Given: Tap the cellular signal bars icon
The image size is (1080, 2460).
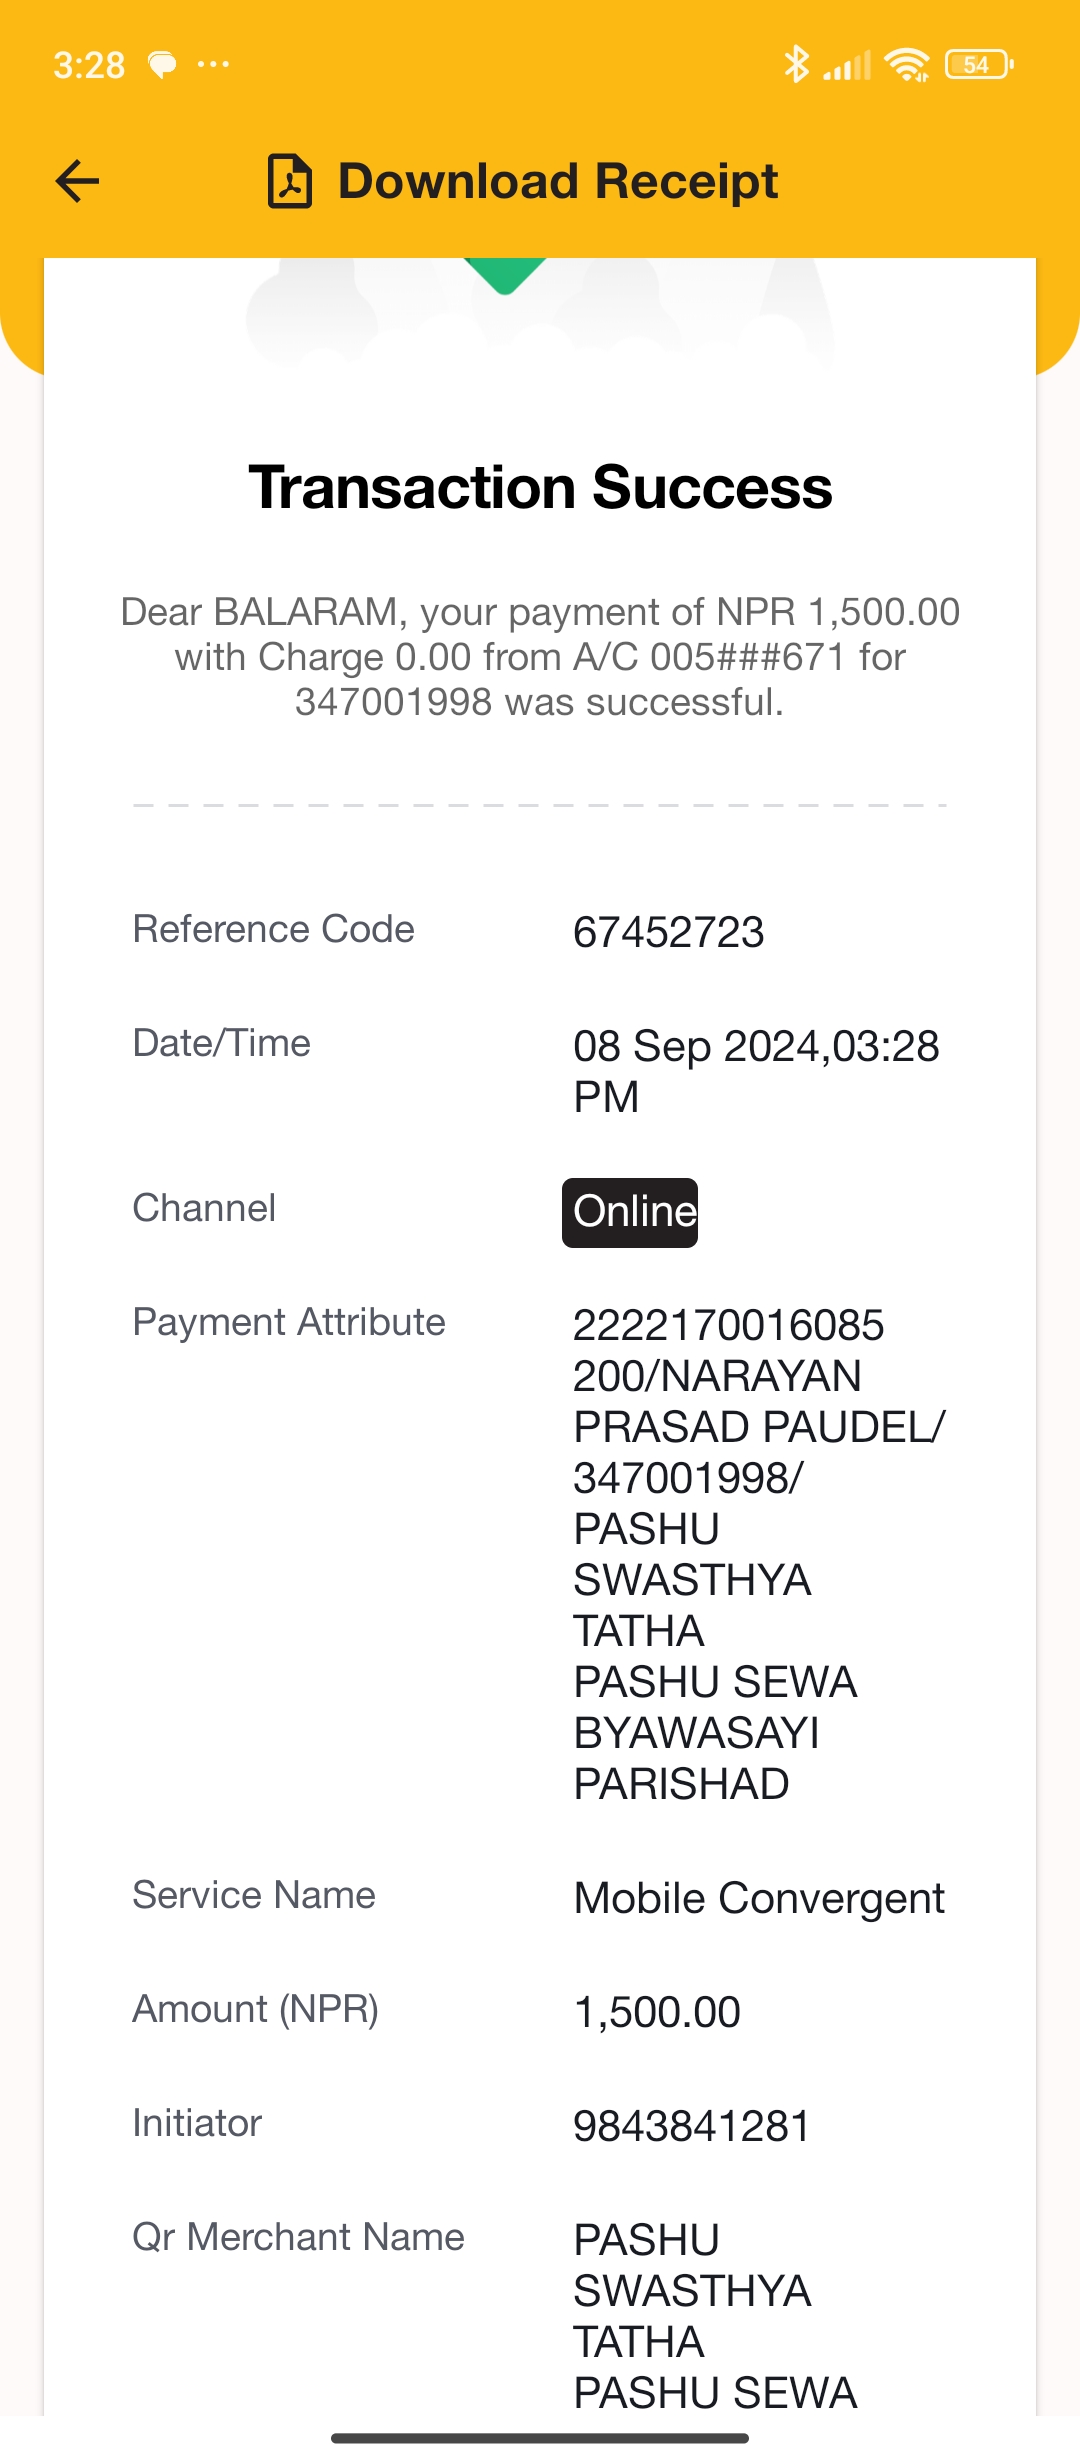Looking at the screenshot, I should pyautogui.click(x=847, y=65).
